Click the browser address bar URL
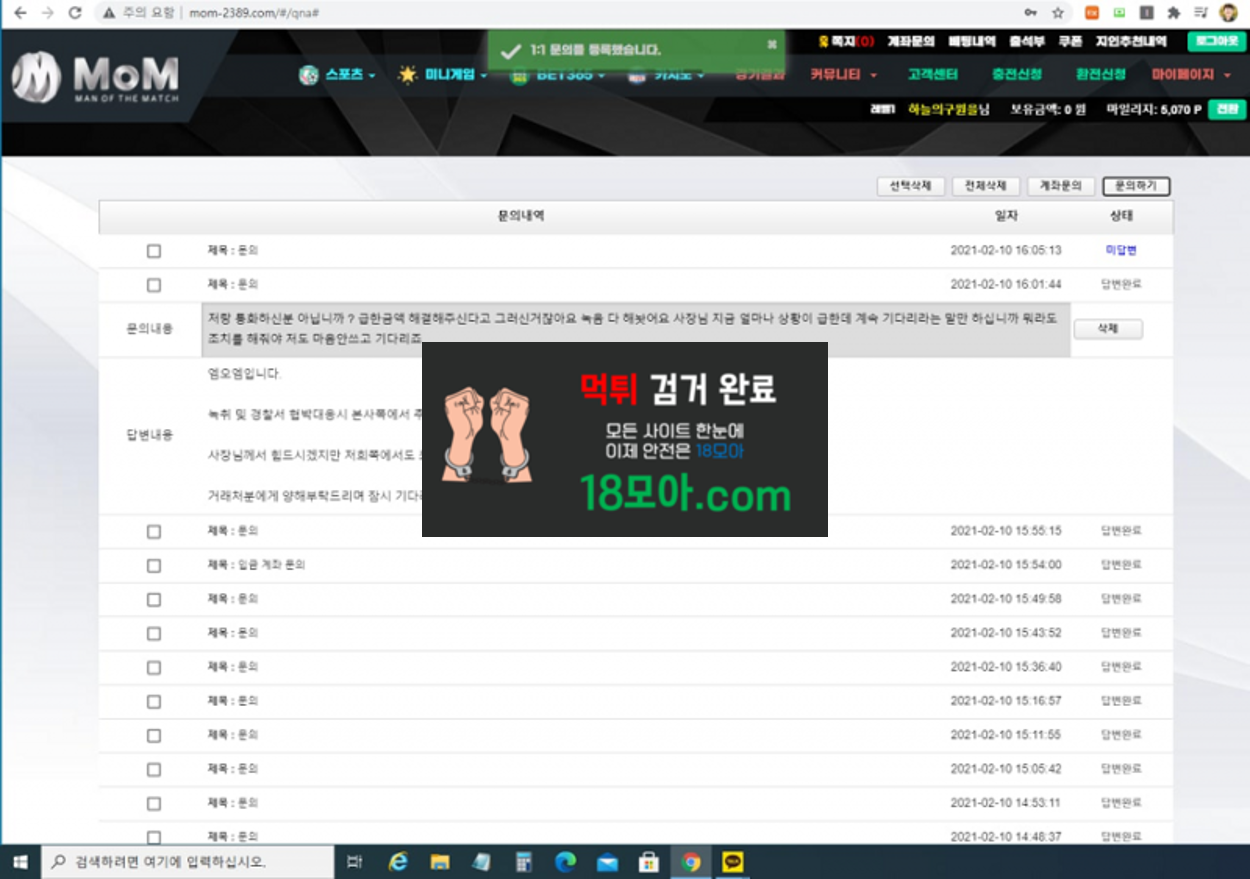1250x879 pixels. click(x=255, y=14)
